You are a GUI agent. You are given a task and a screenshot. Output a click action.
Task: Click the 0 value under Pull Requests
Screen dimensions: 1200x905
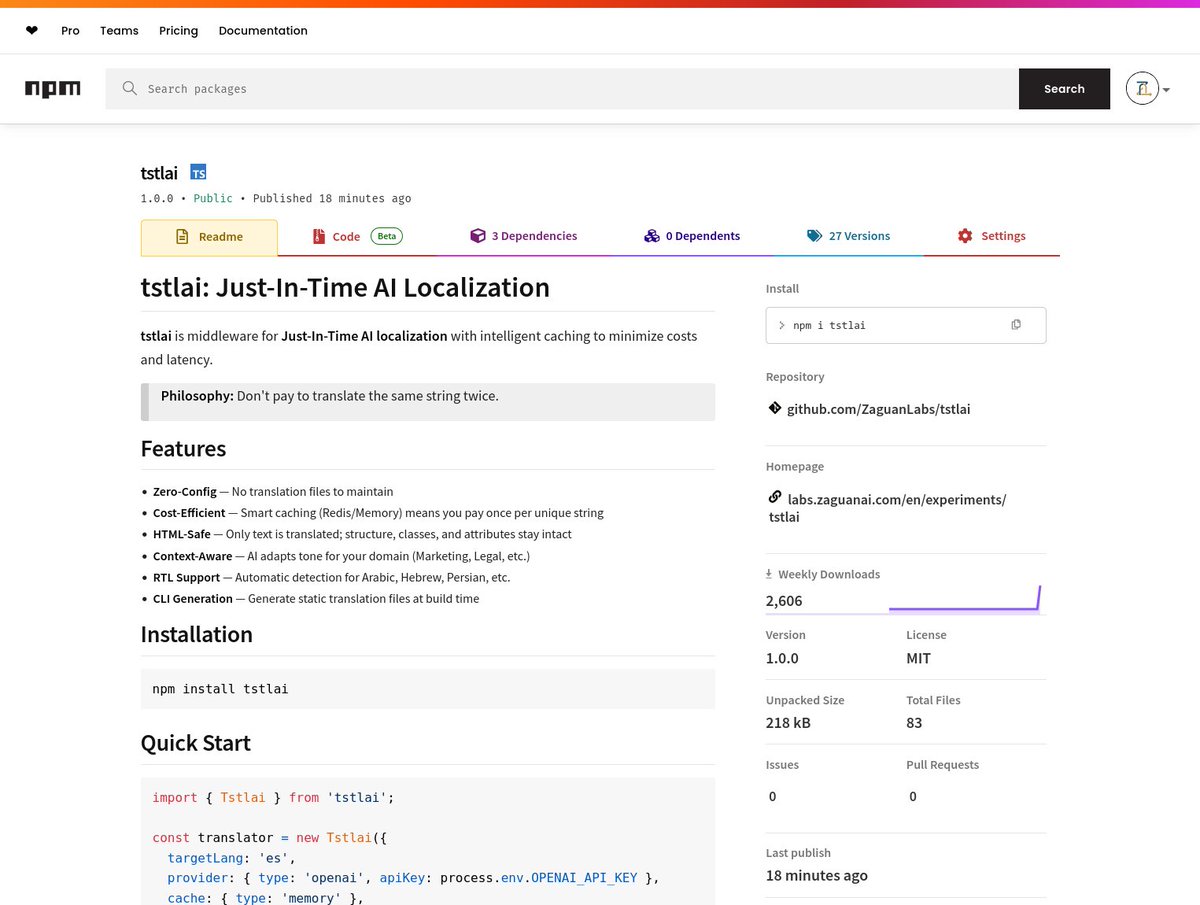pos(913,797)
